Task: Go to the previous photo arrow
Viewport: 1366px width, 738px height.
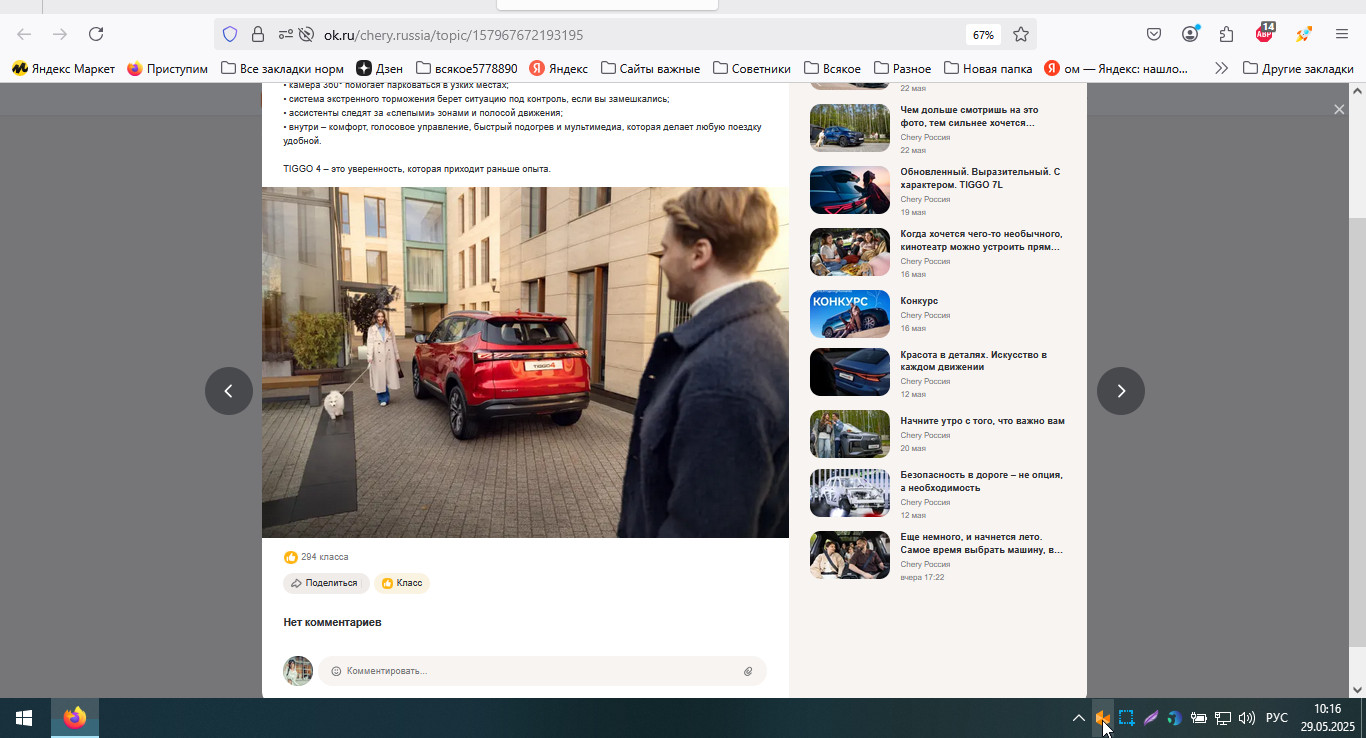Action: (x=229, y=391)
